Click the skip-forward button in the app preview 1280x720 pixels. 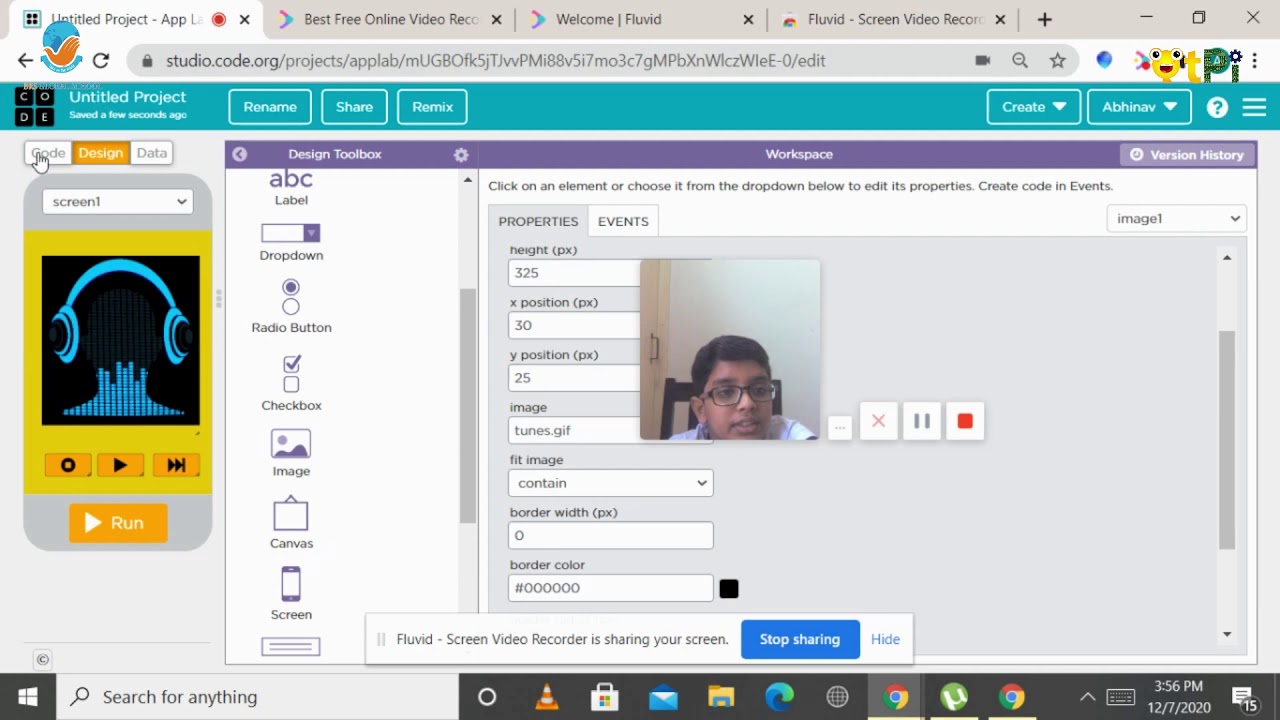[176, 465]
